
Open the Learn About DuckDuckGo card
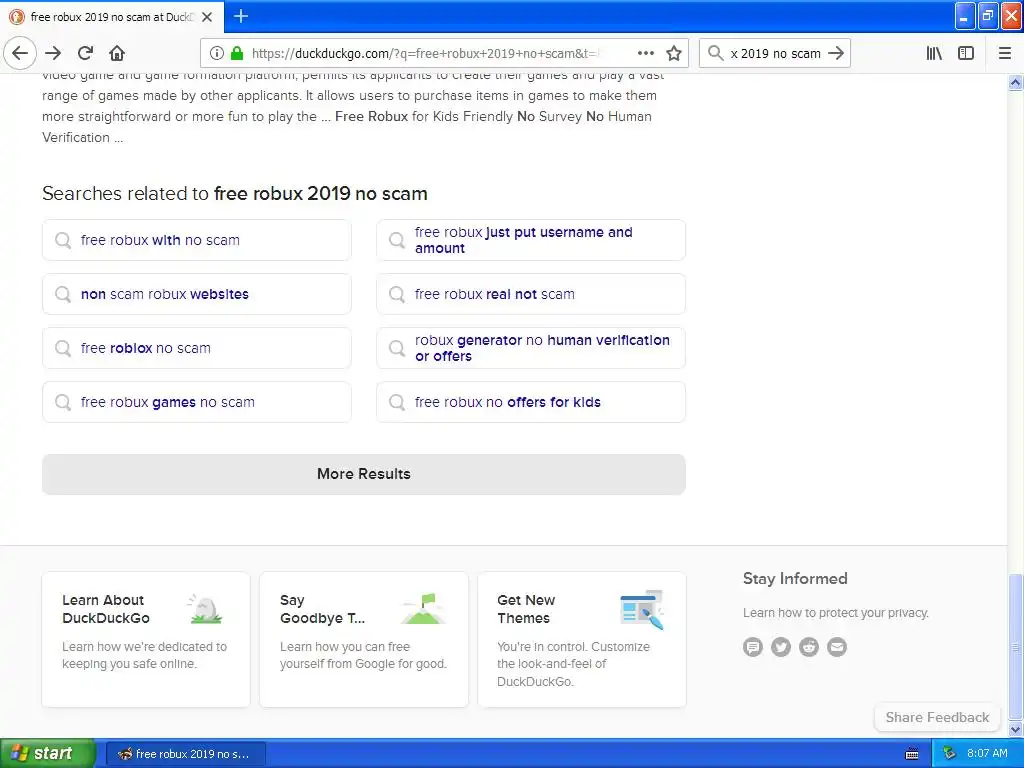pyautogui.click(x=146, y=639)
